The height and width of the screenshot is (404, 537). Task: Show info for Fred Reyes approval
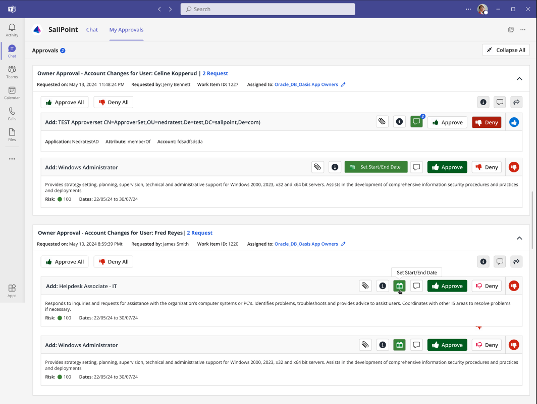(483, 262)
